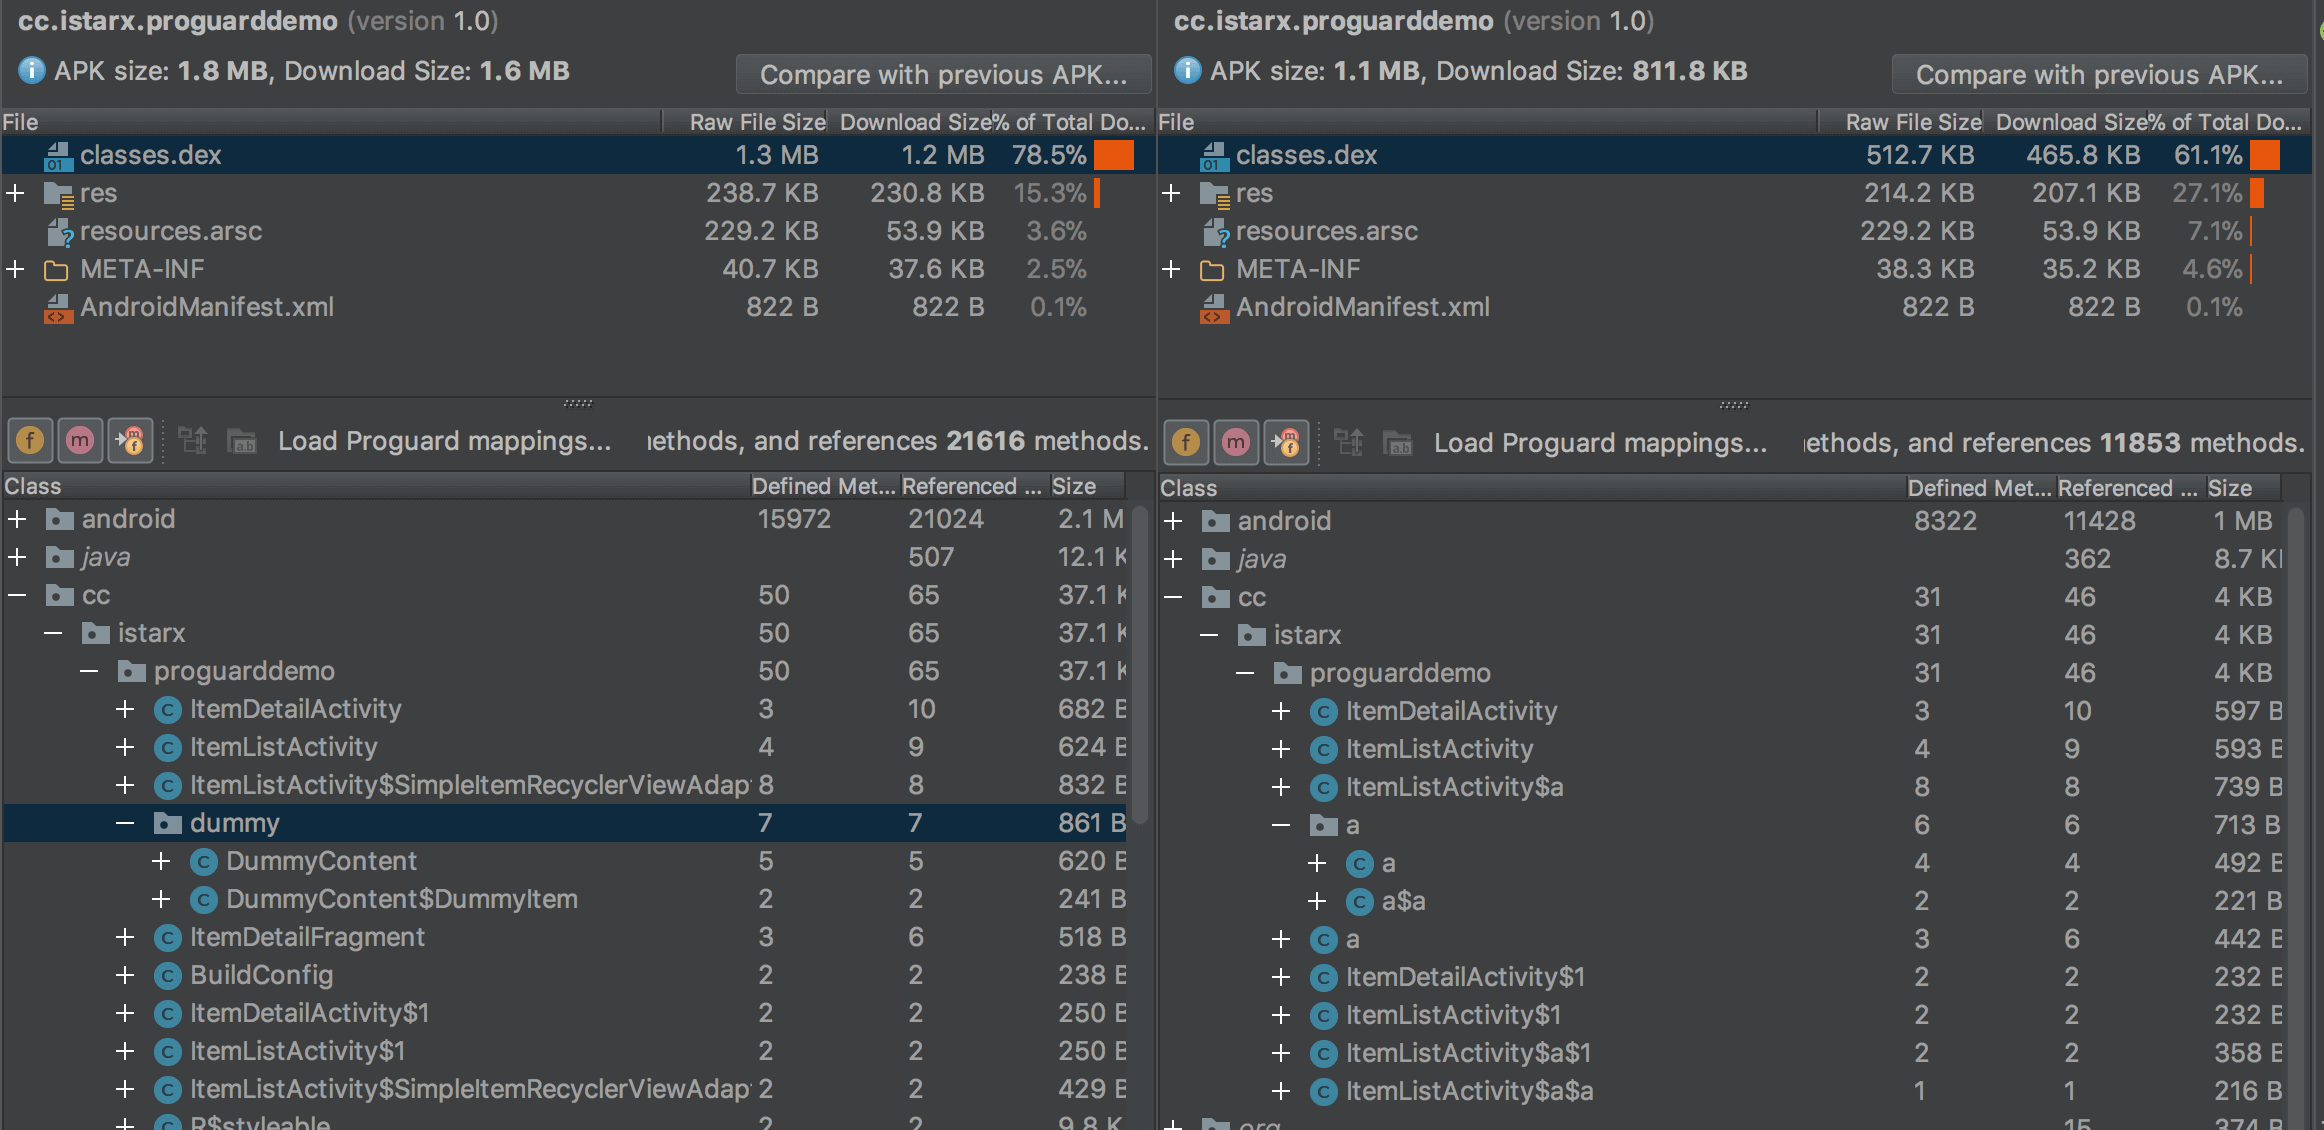2324x1130 pixels.
Task: Collapse proguarddemo package in right tree
Action: [x=1245, y=673]
